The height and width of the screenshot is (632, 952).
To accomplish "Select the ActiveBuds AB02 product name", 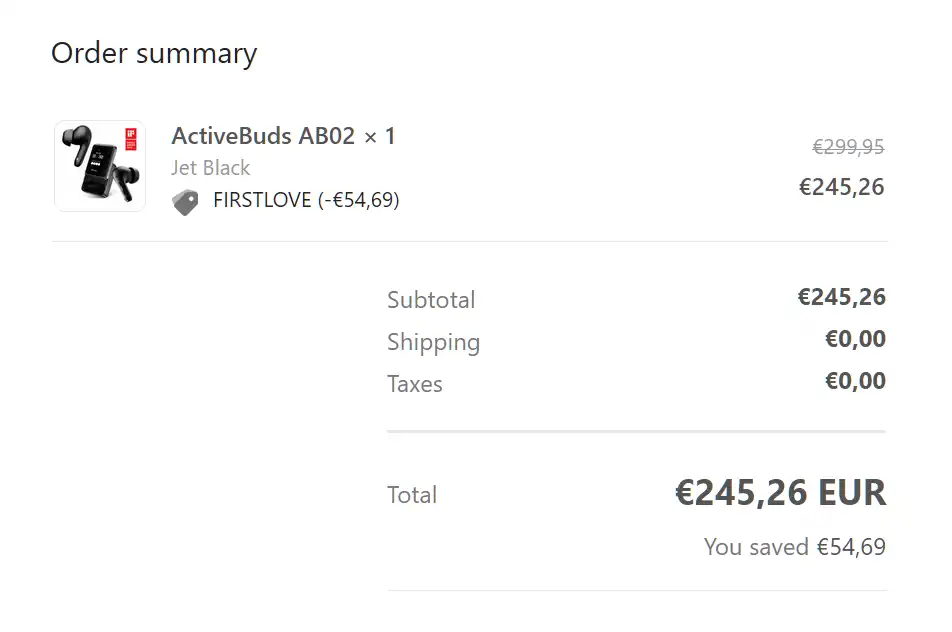I will (263, 135).
